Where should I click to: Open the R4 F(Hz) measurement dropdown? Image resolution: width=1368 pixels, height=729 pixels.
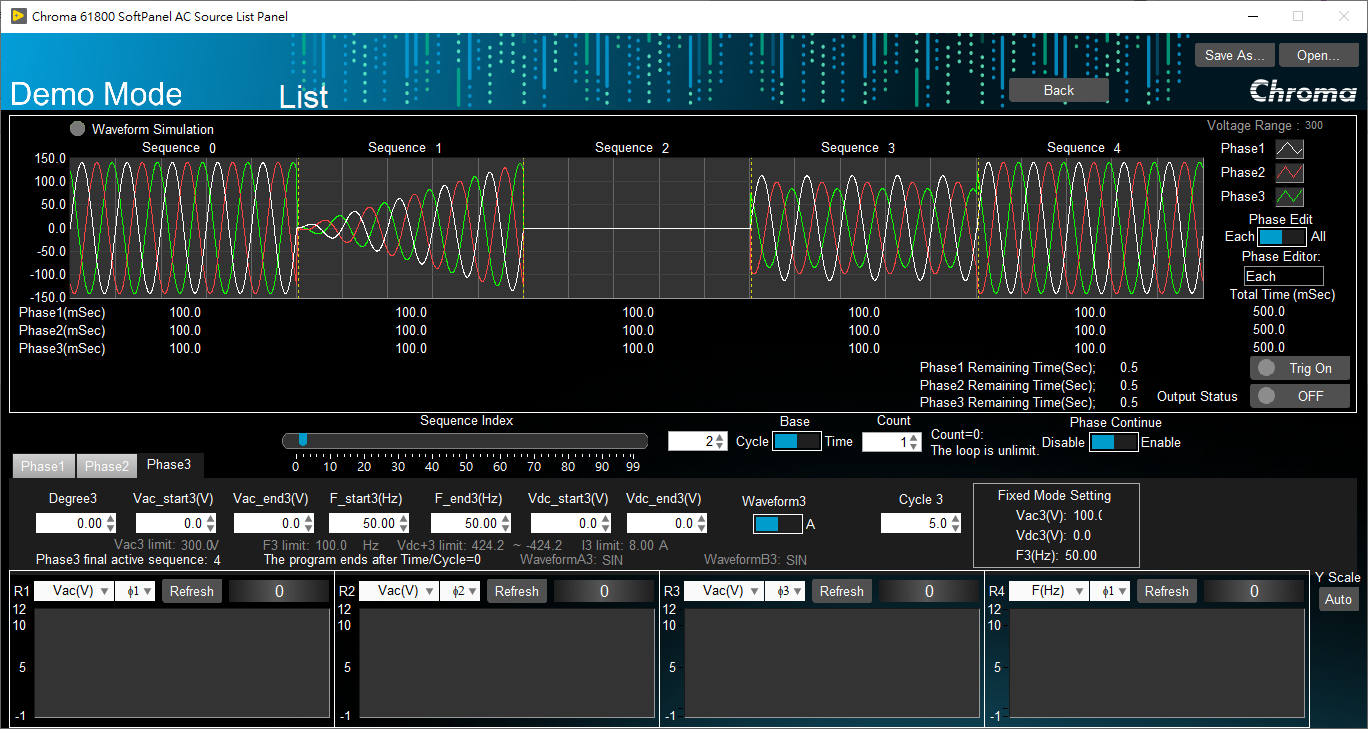click(x=1049, y=591)
